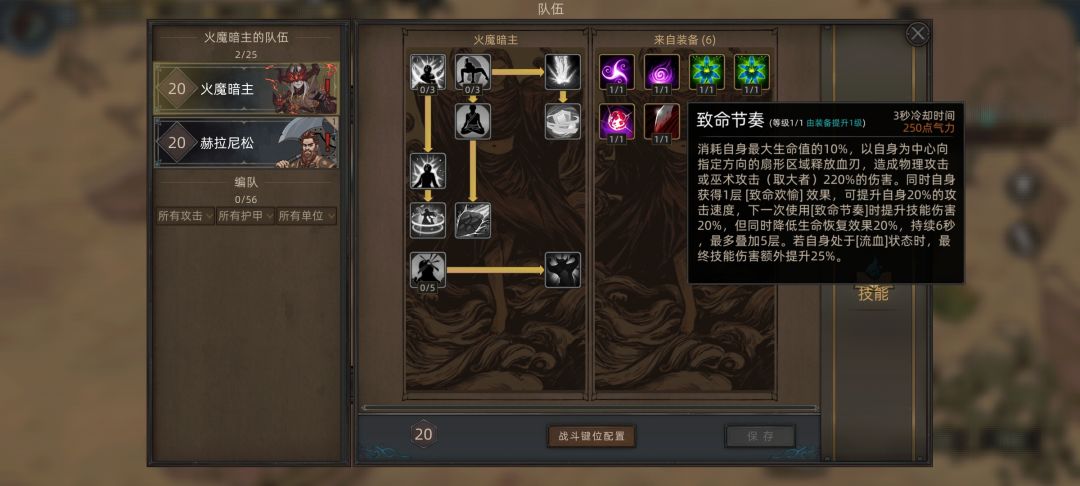Click the white explosion burst skill icon
Screen dimensions: 1080x486
pyautogui.click(x=563, y=72)
